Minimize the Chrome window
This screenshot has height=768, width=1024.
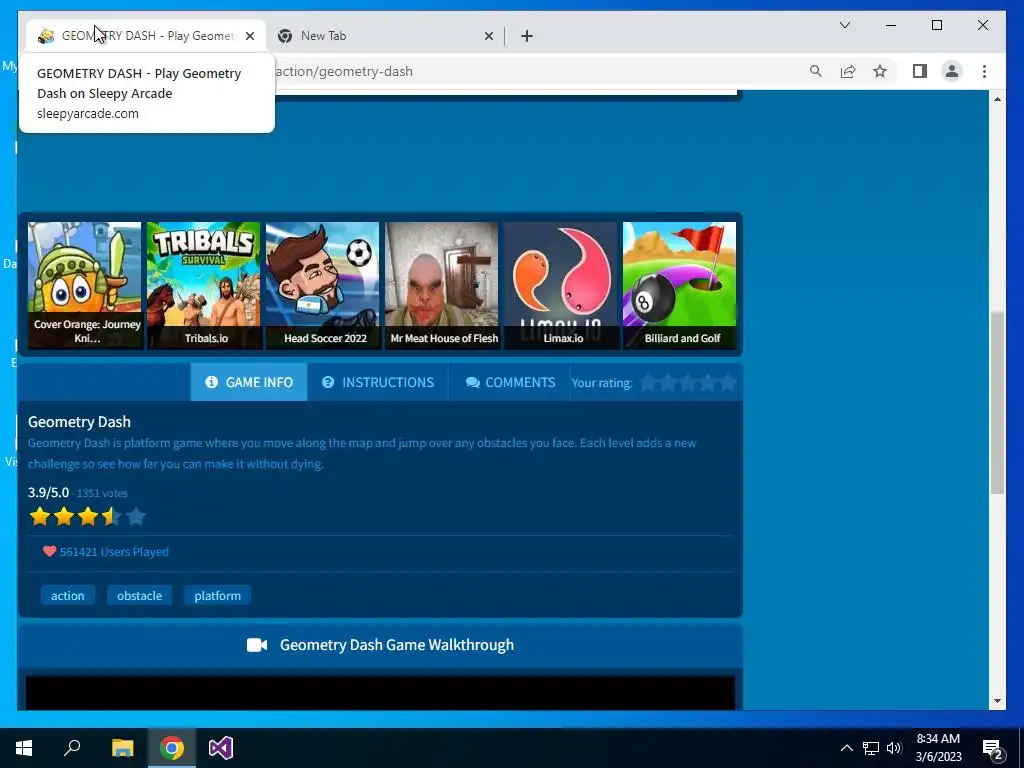coord(891,25)
